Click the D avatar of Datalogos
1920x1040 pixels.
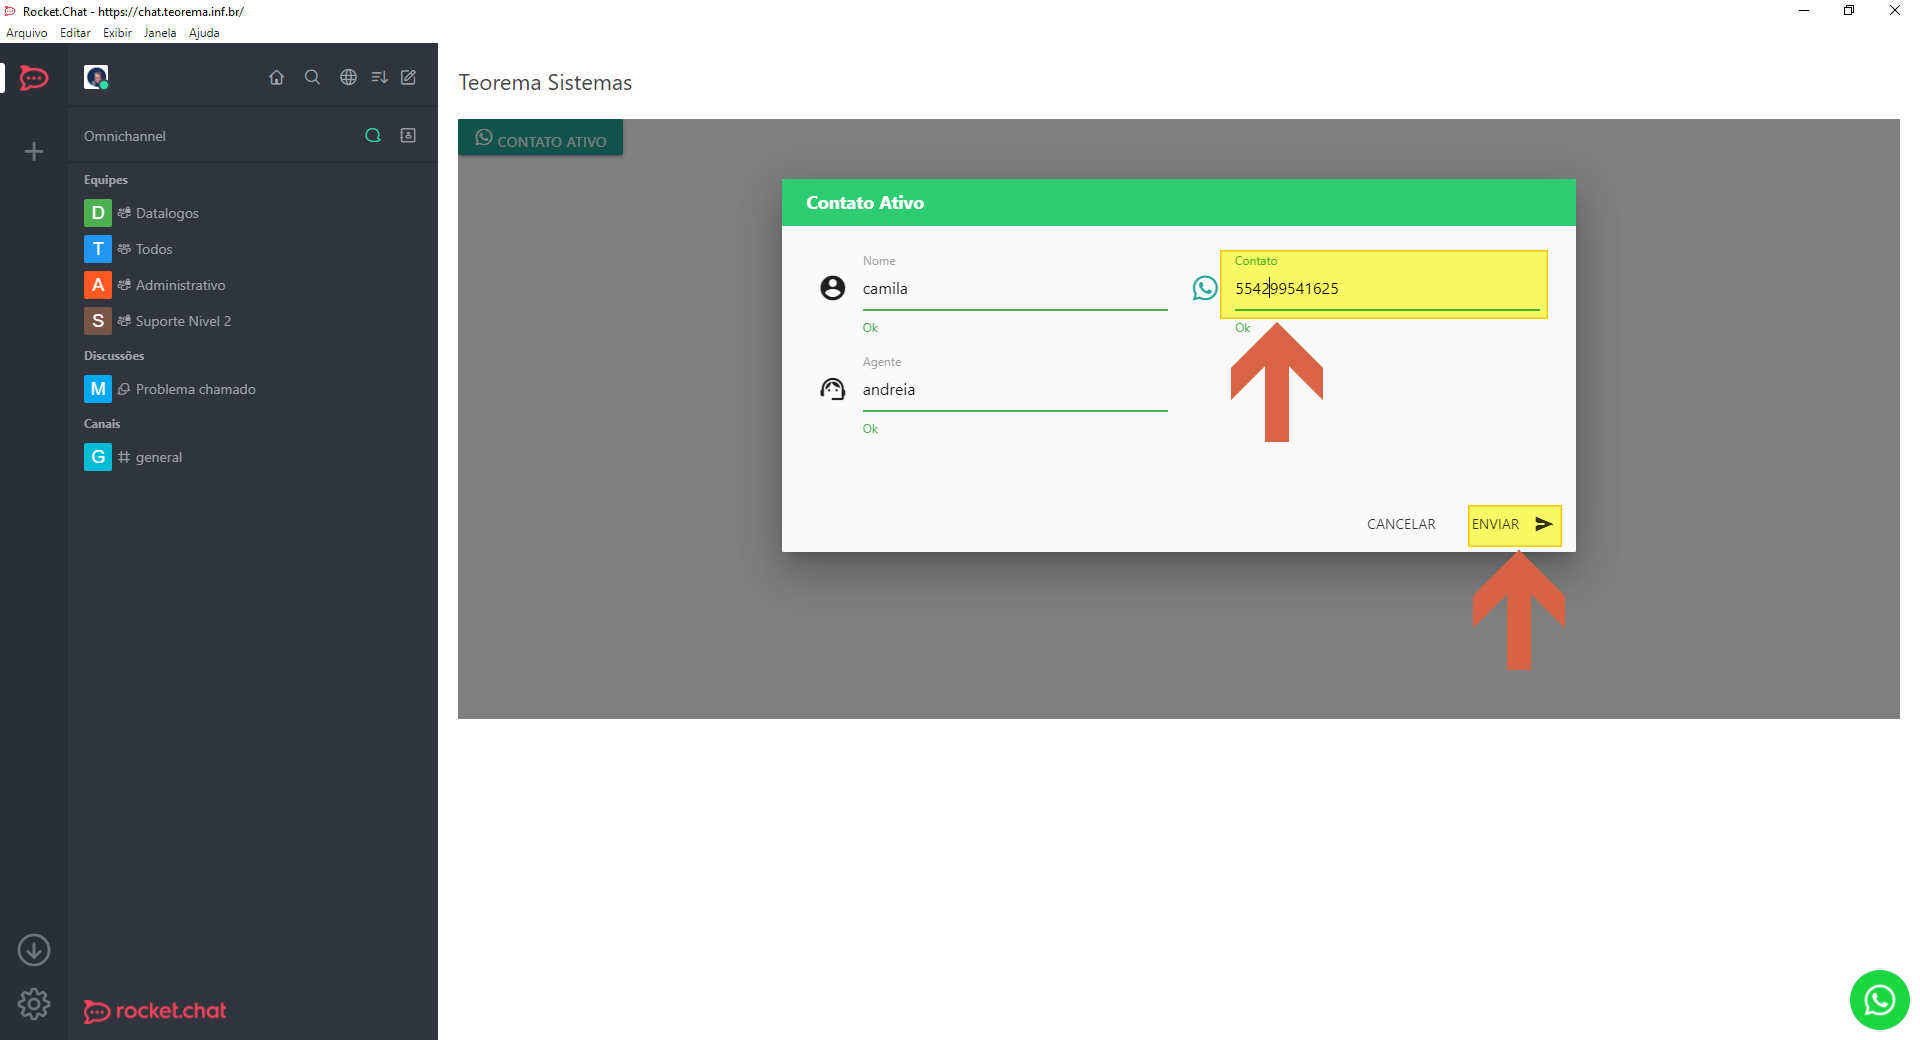click(98, 213)
